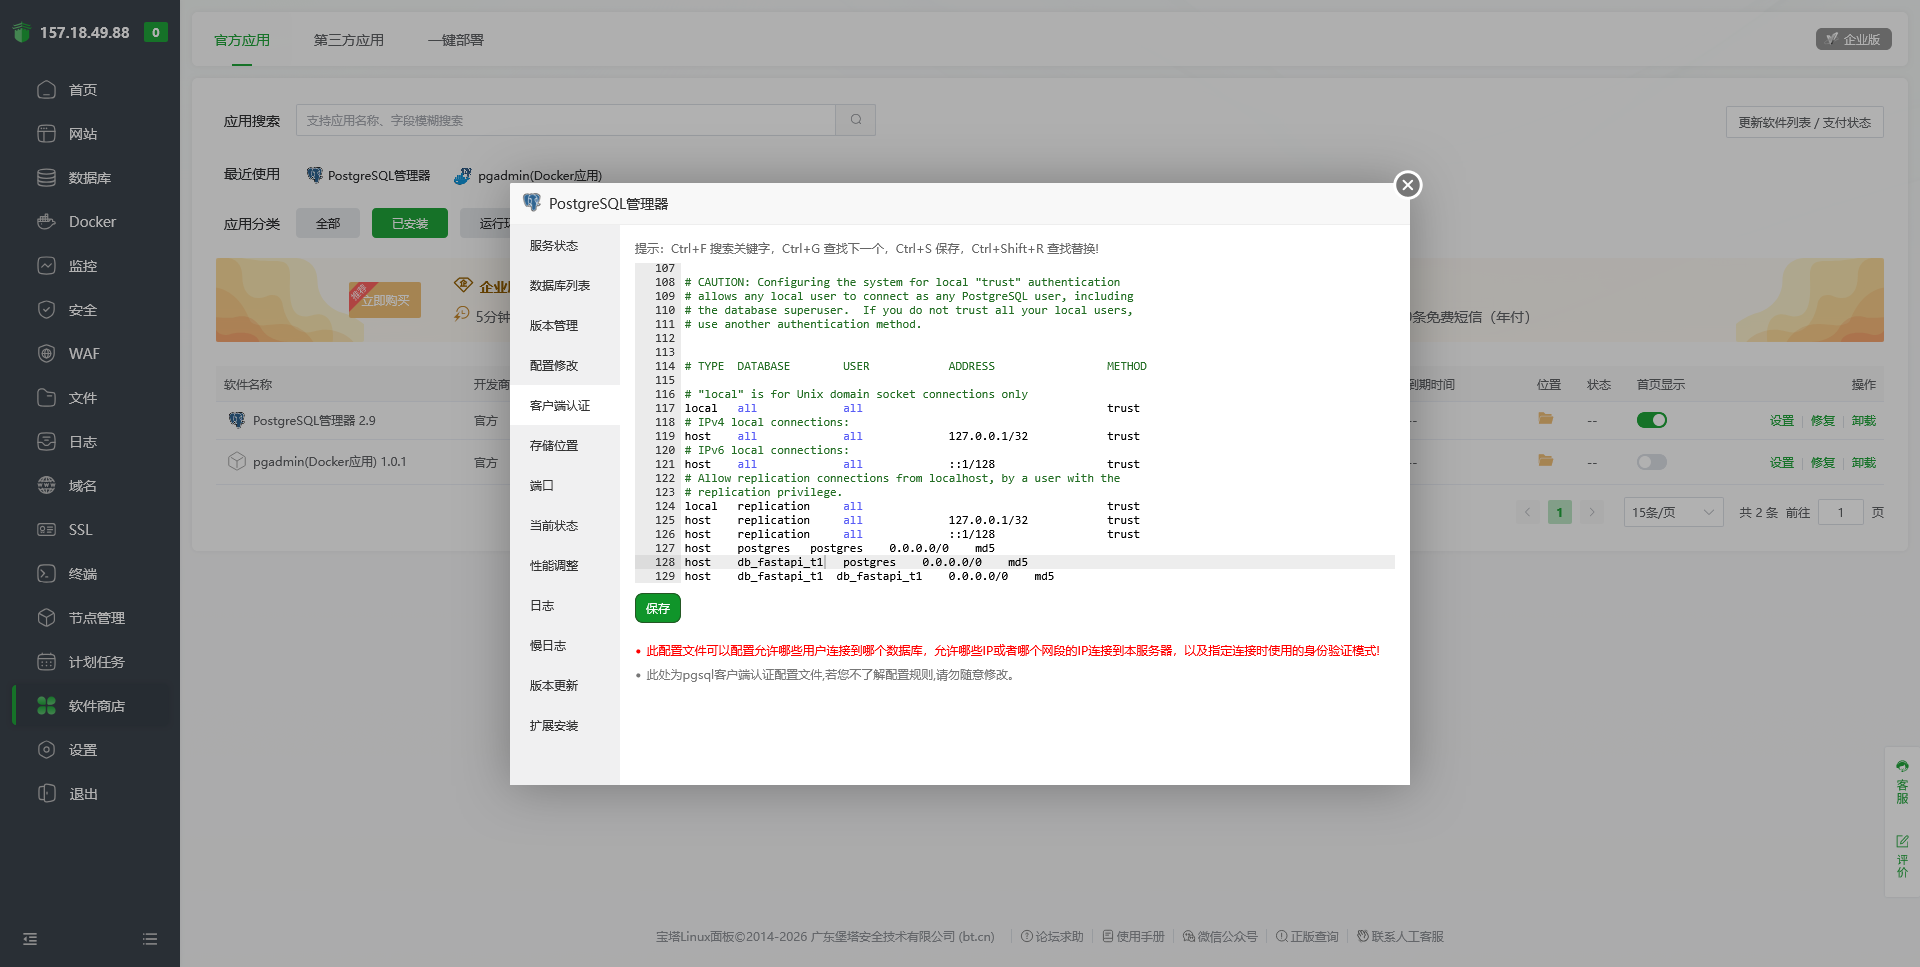Select 配置修改 in PostgreSQL manager menu

click(x=565, y=366)
